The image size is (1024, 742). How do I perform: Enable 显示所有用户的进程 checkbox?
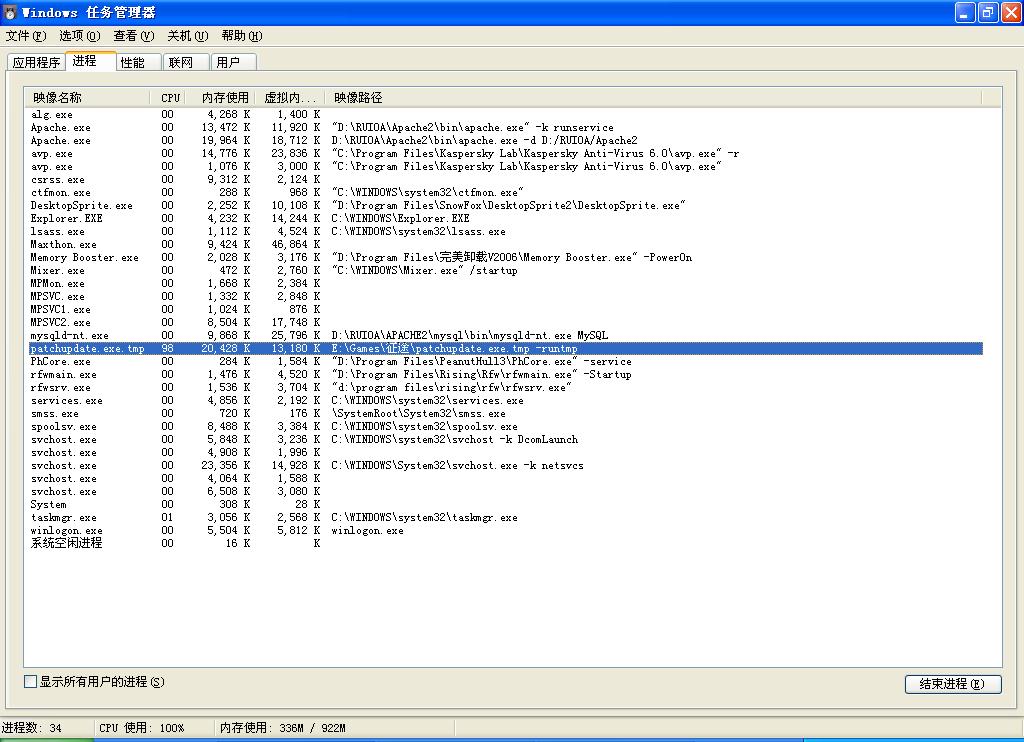pyautogui.click(x=30, y=682)
